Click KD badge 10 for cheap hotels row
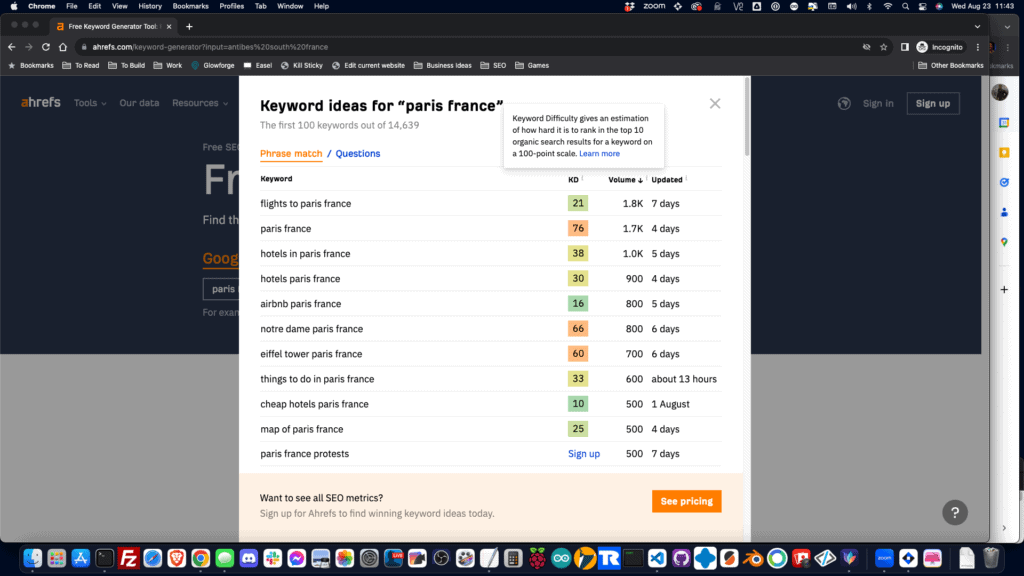 tap(578, 404)
